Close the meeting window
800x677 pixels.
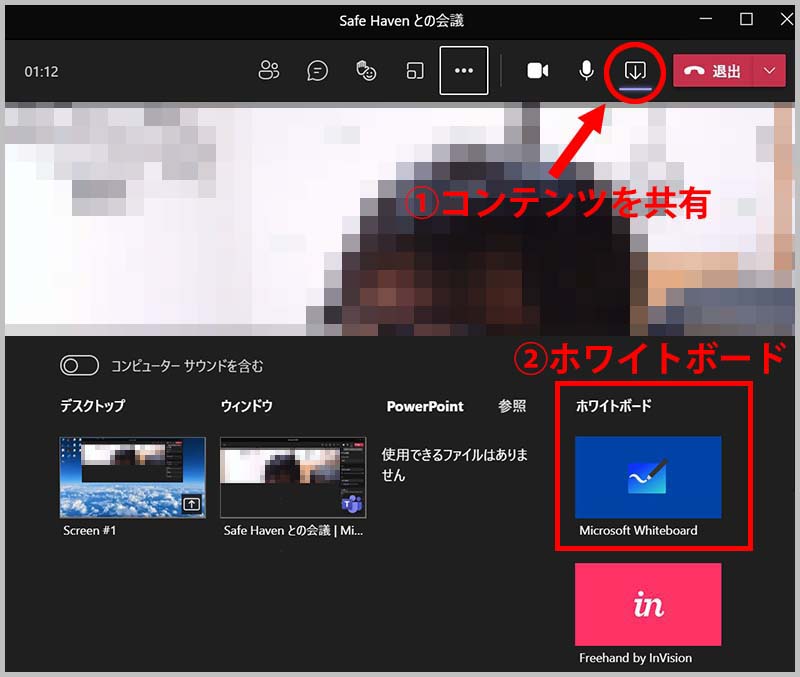pos(787,19)
